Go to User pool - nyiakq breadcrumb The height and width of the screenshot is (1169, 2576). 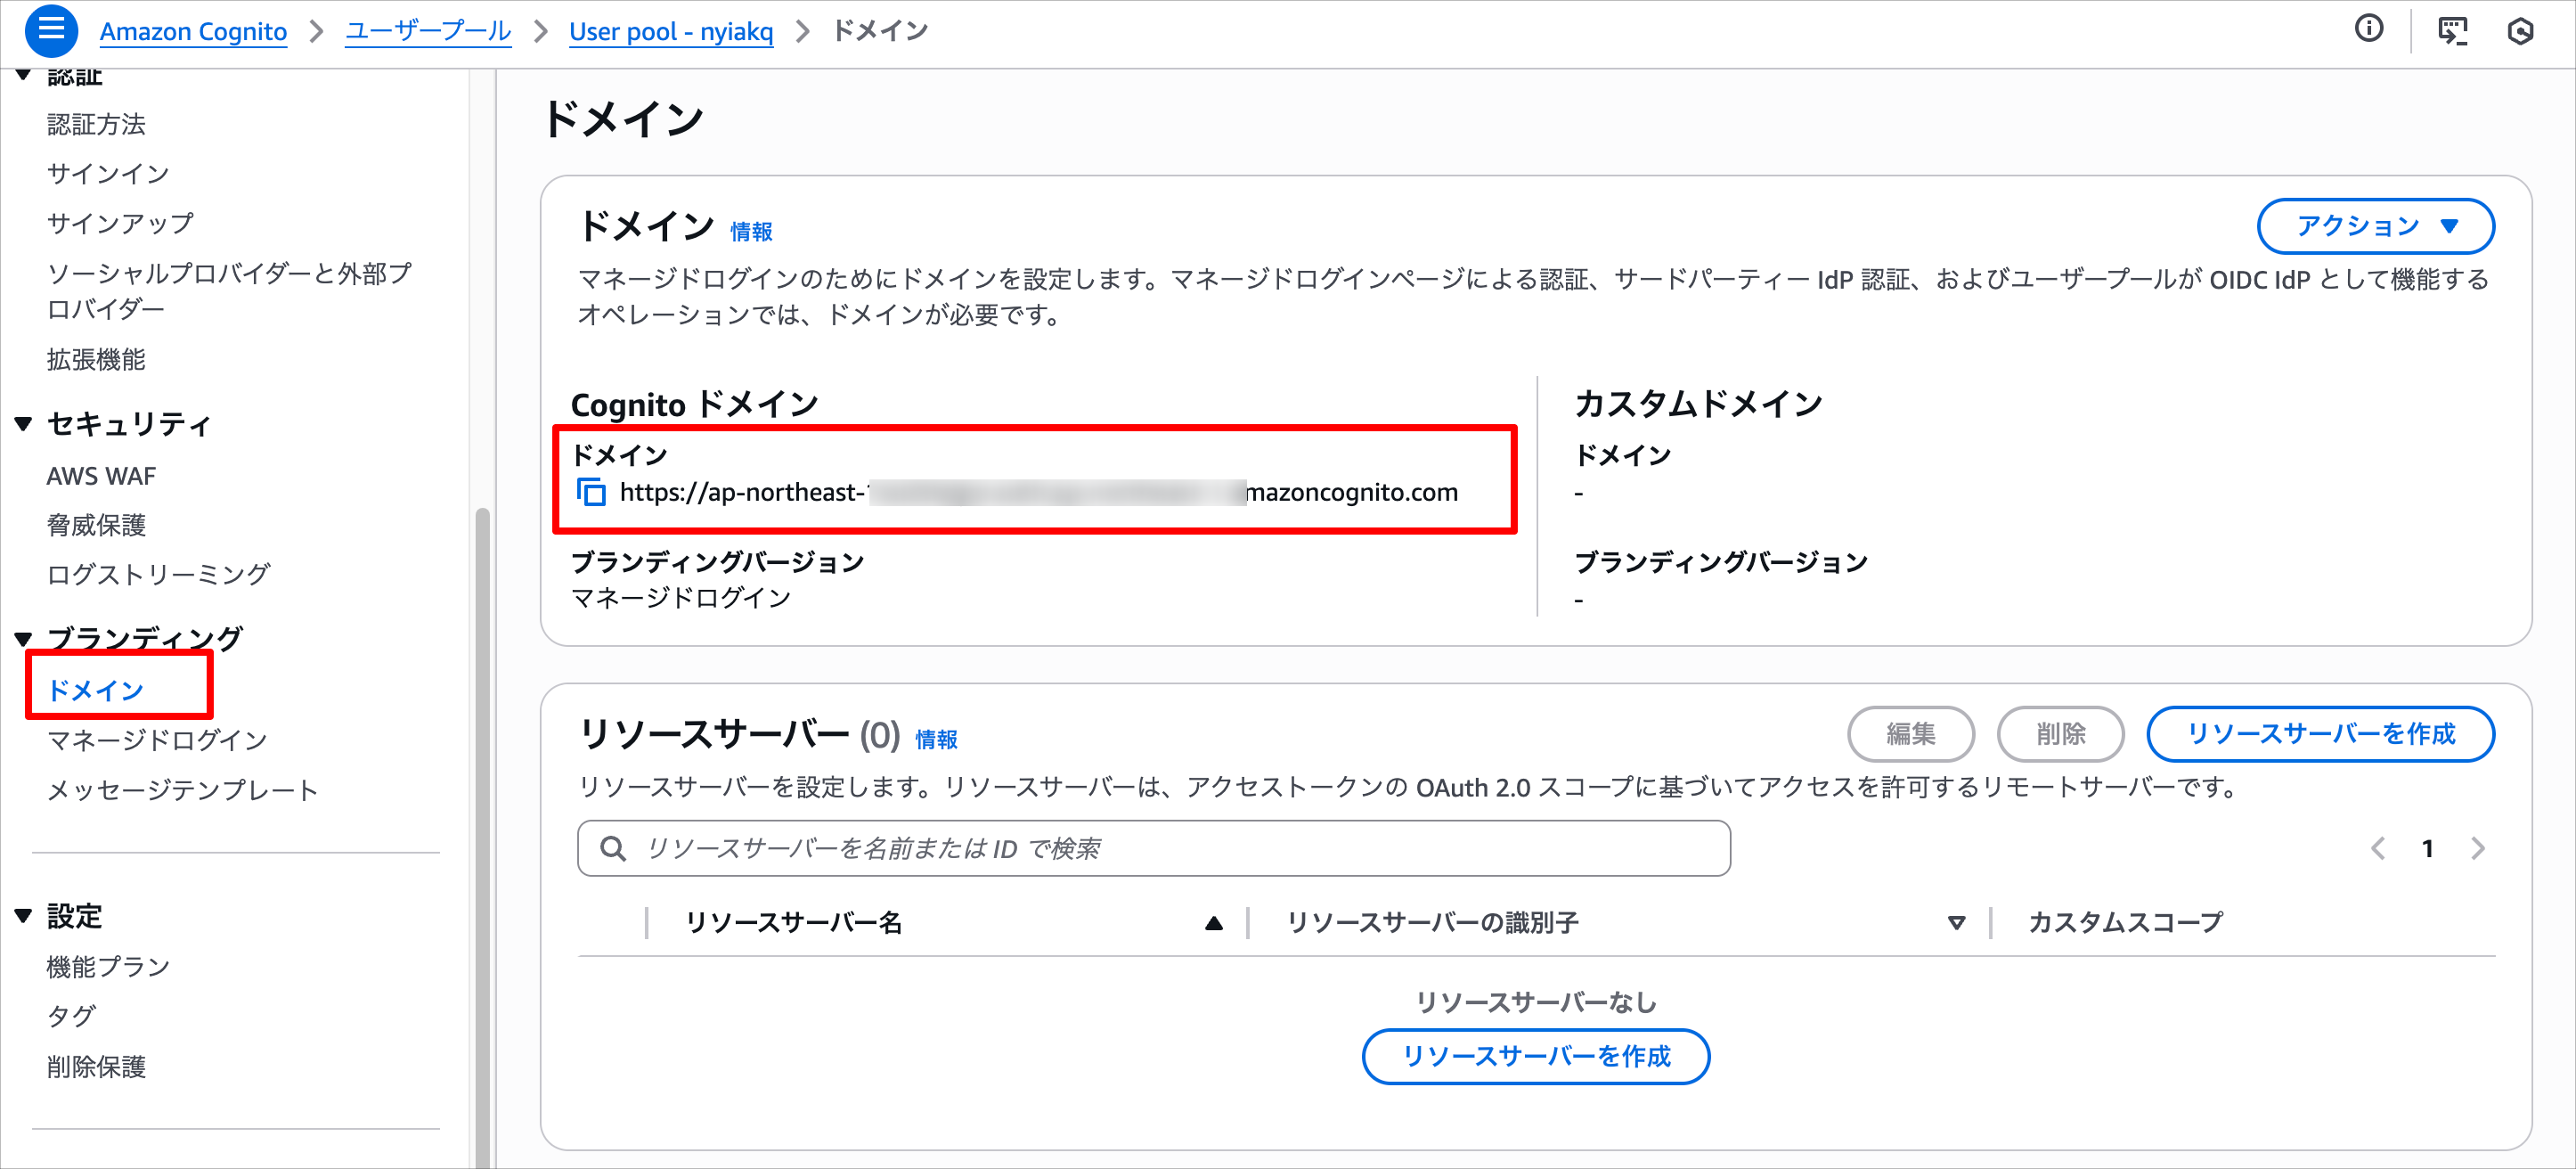click(x=671, y=31)
